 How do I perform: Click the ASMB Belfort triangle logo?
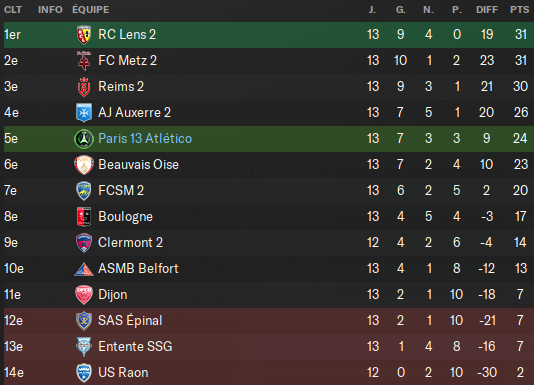[84, 269]
